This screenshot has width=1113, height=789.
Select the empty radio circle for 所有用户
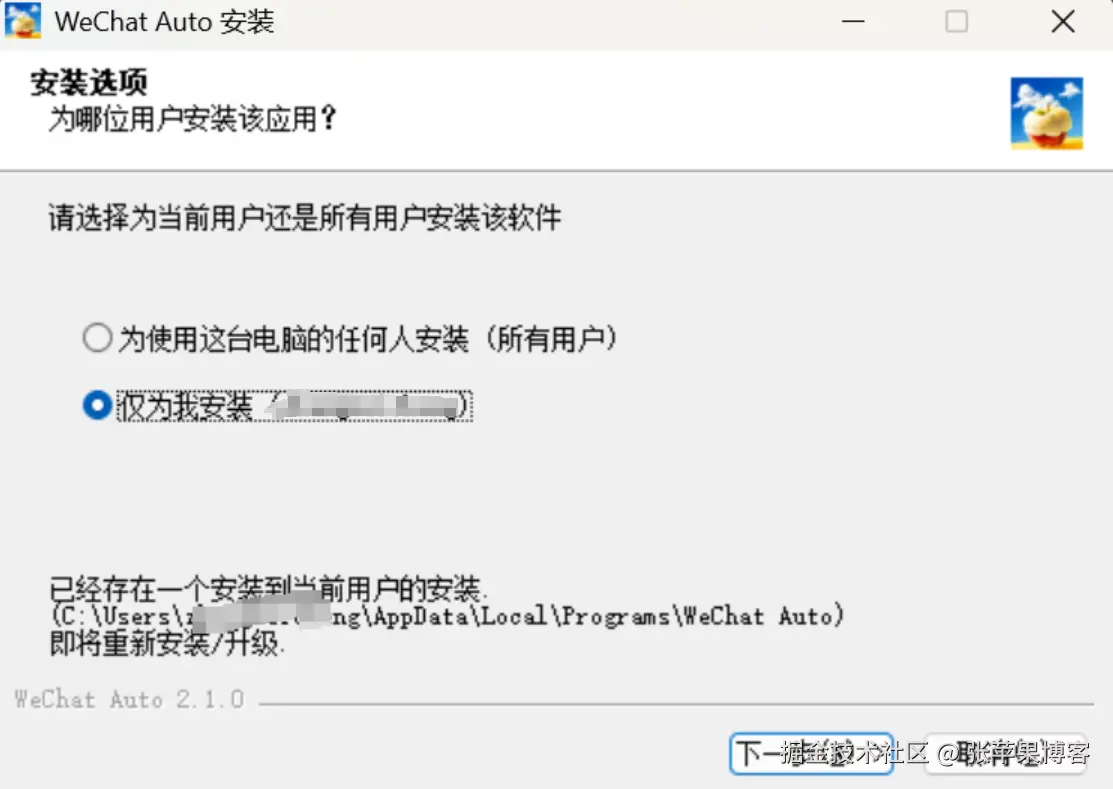97,338
